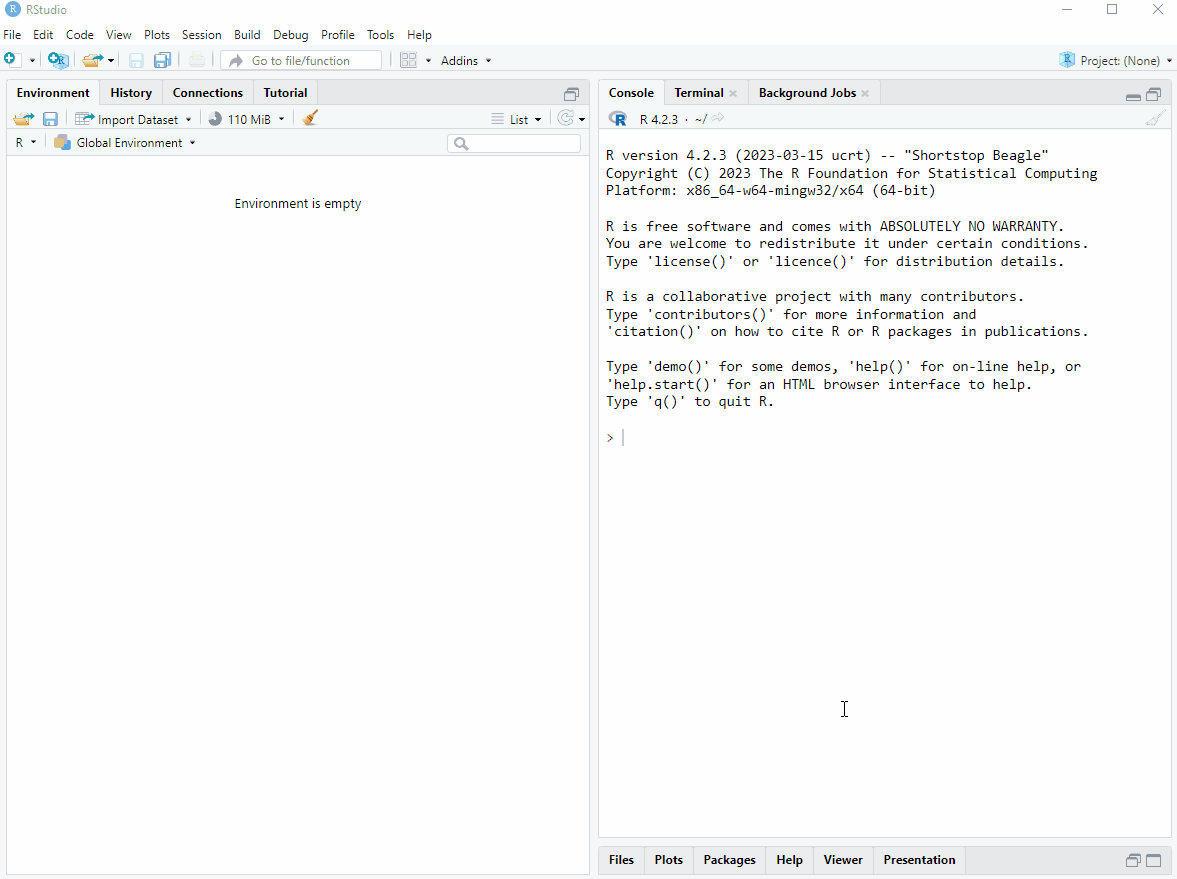Click the view current directory arrow icon
1177x879 pixels.
pos(718,119)
